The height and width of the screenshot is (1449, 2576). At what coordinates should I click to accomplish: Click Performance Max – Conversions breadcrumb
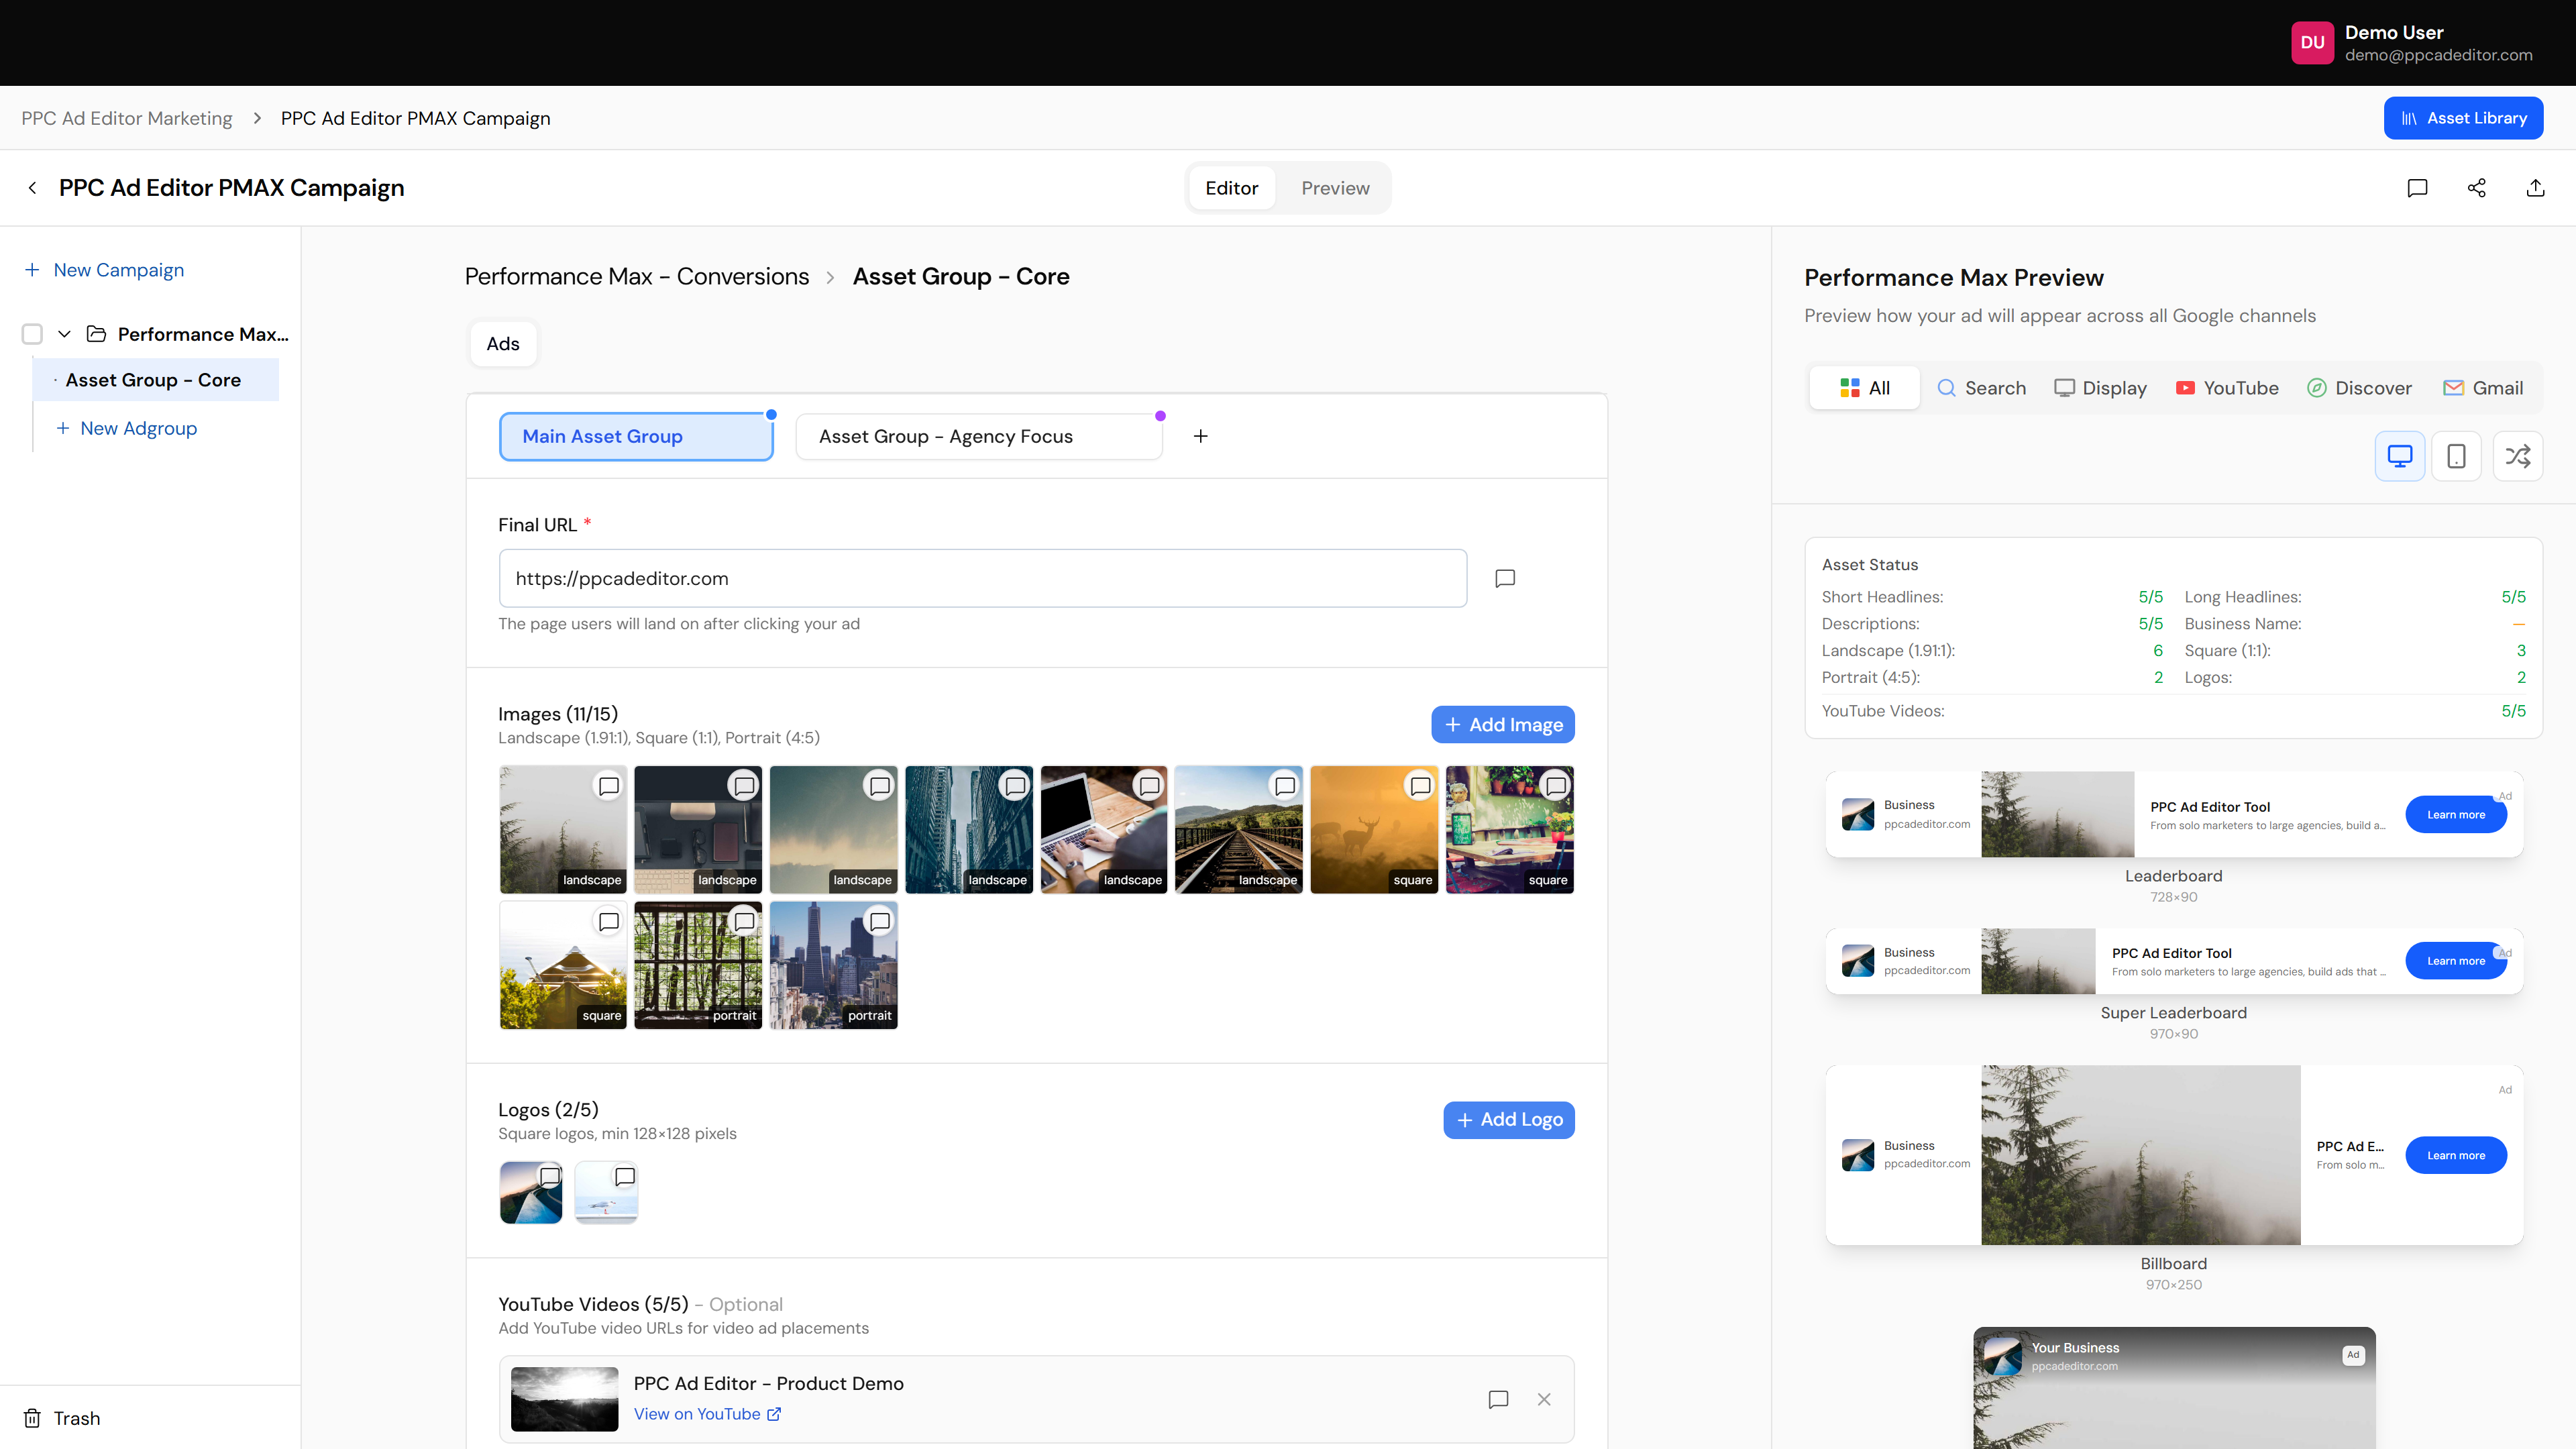point(637,276)
